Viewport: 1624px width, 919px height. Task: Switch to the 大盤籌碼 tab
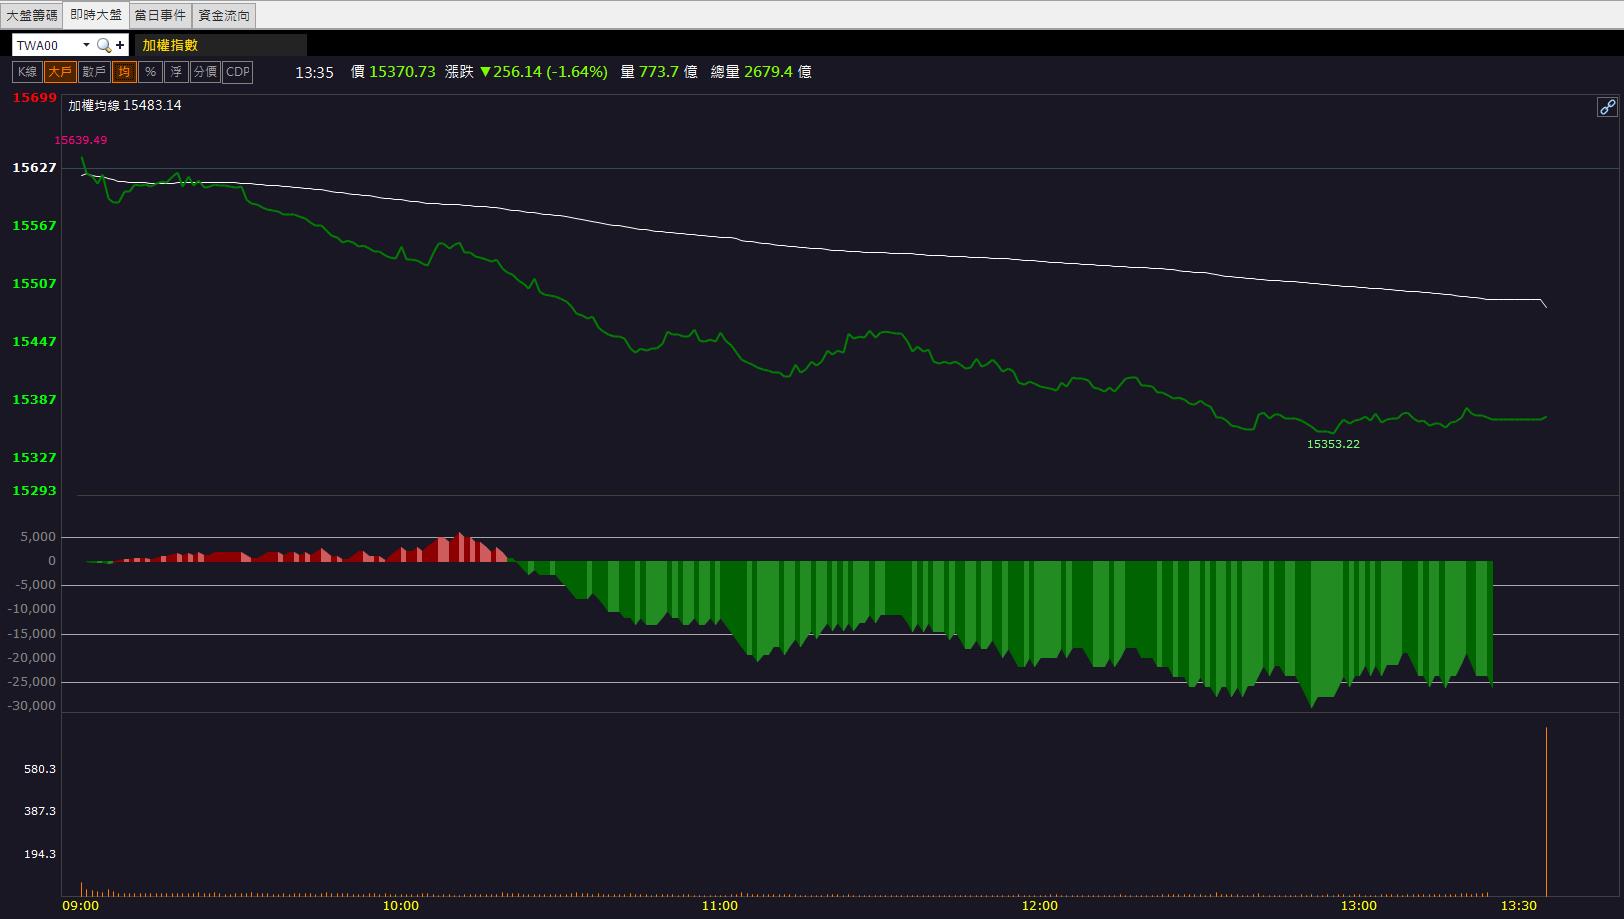coord(32,15)
